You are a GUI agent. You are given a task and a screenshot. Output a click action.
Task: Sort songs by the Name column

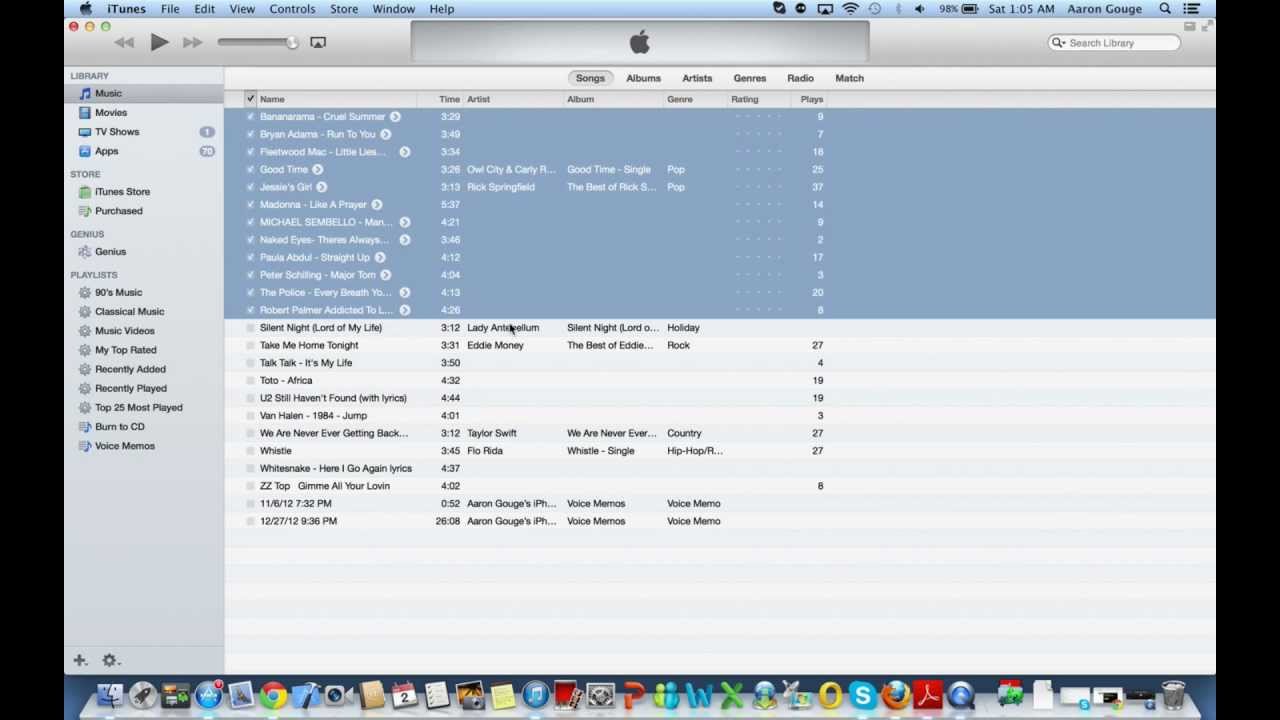(337, 99)
